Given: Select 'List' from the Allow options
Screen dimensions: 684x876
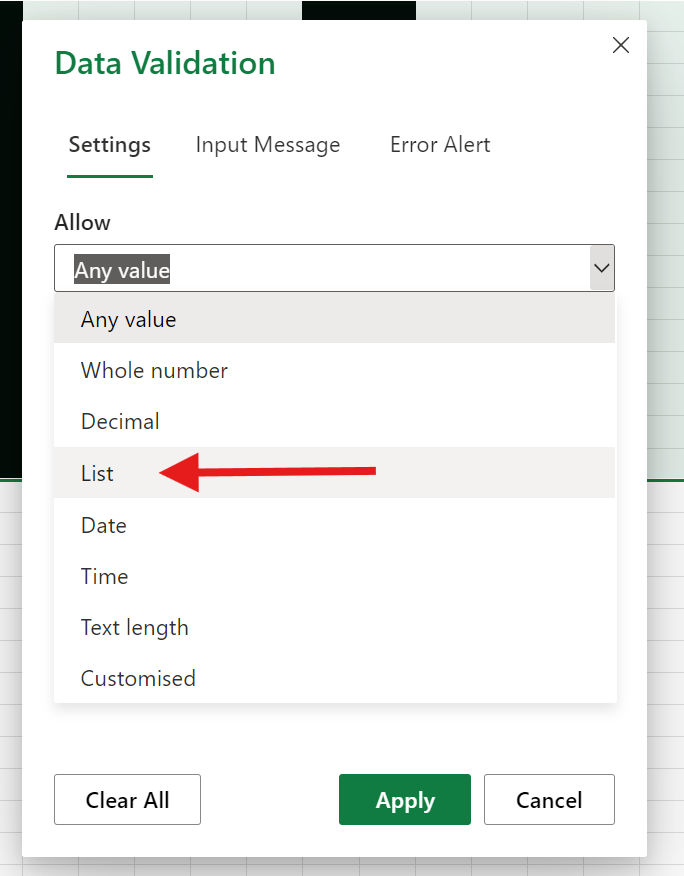Looking at the screenshot, I should [335, 473].
